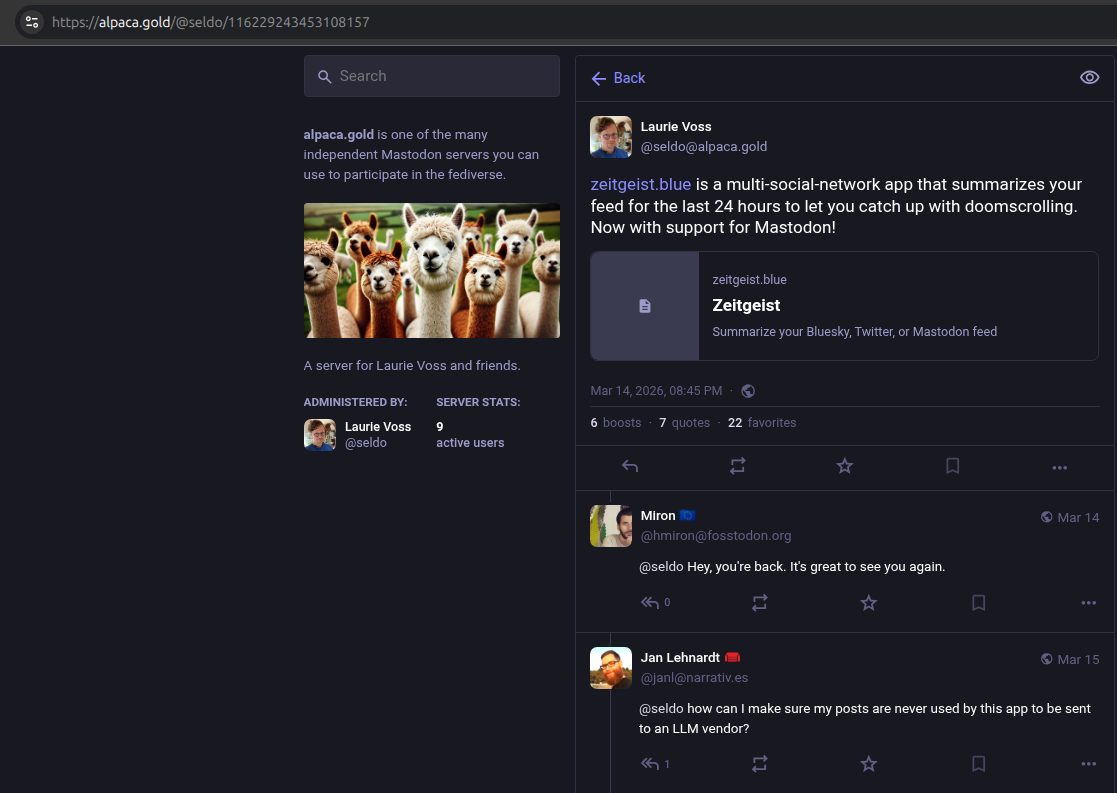Favorite Miron's reply
1117x793 pixels.
869,602
